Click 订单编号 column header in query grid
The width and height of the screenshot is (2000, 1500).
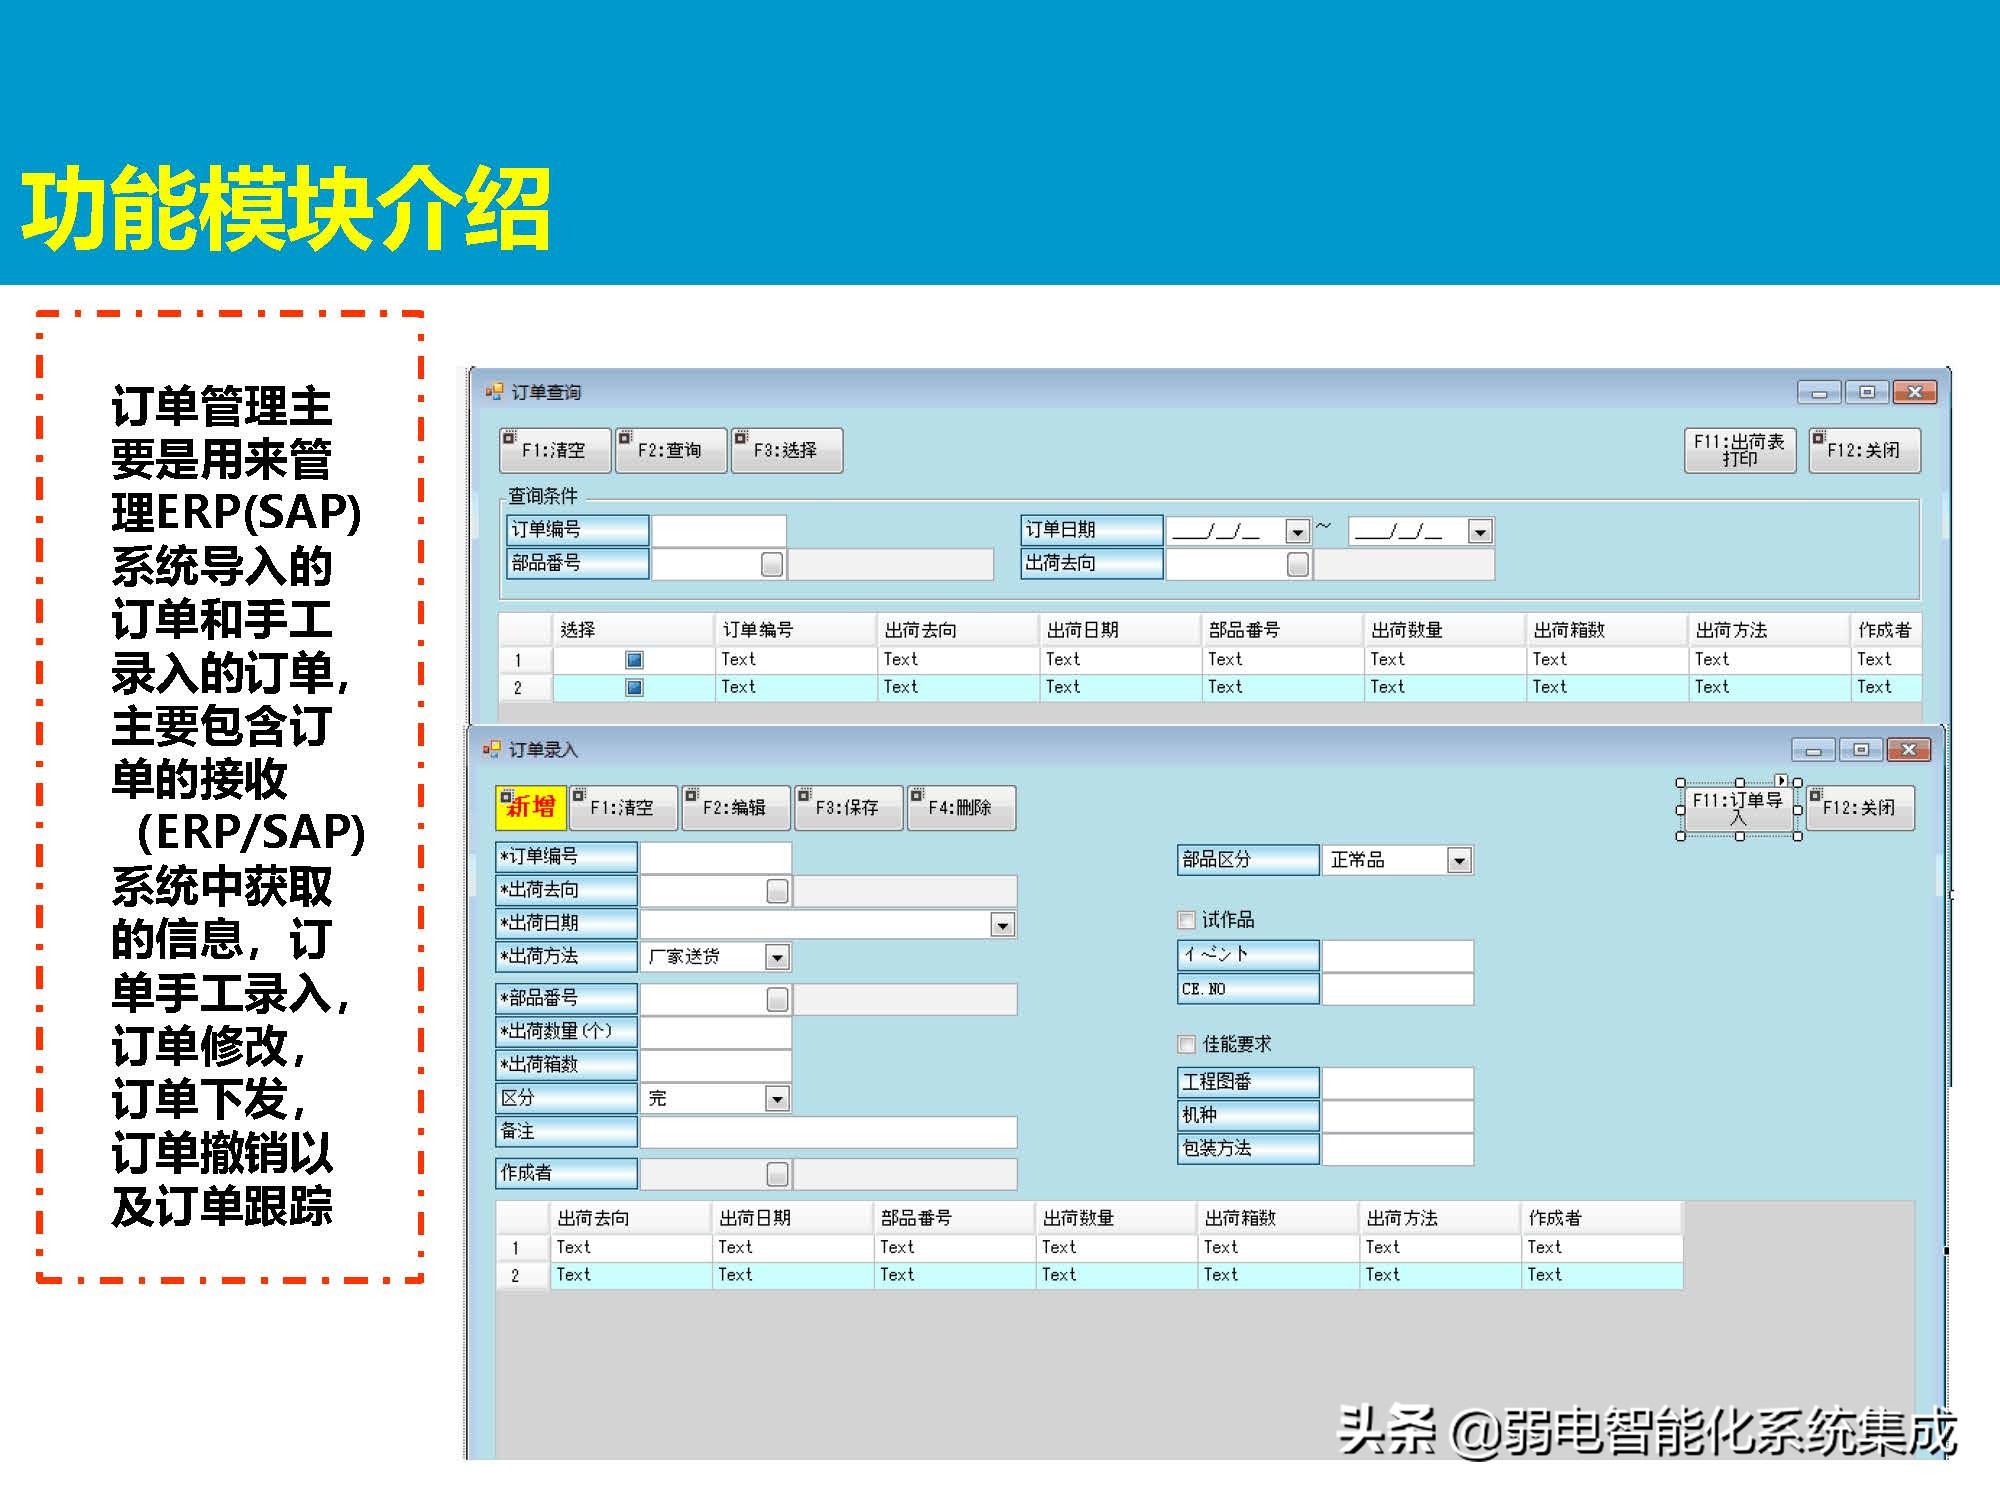pos(796,630)
